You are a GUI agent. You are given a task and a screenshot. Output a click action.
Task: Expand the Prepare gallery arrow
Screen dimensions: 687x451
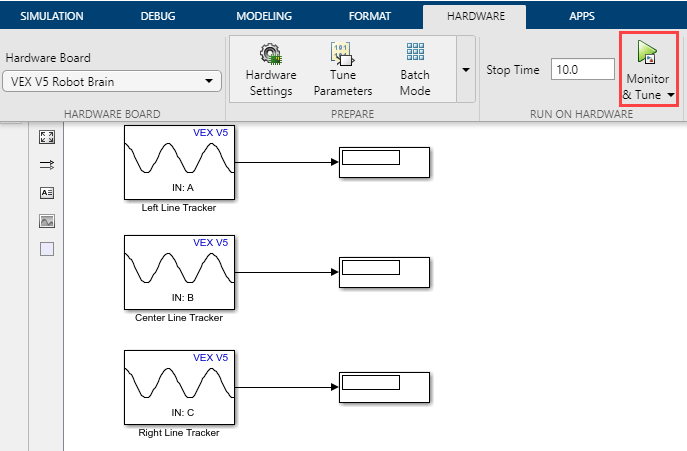click(x=466, y=69)
